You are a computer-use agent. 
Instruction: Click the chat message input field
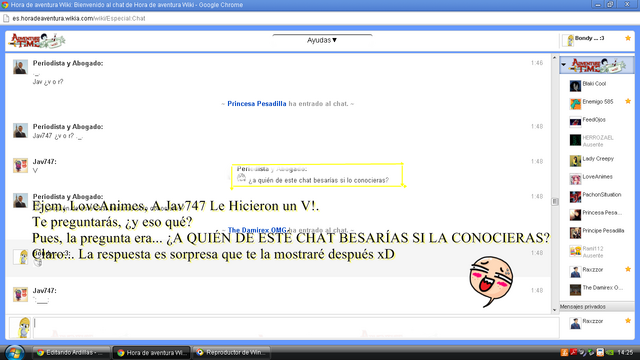coord(296,327)
